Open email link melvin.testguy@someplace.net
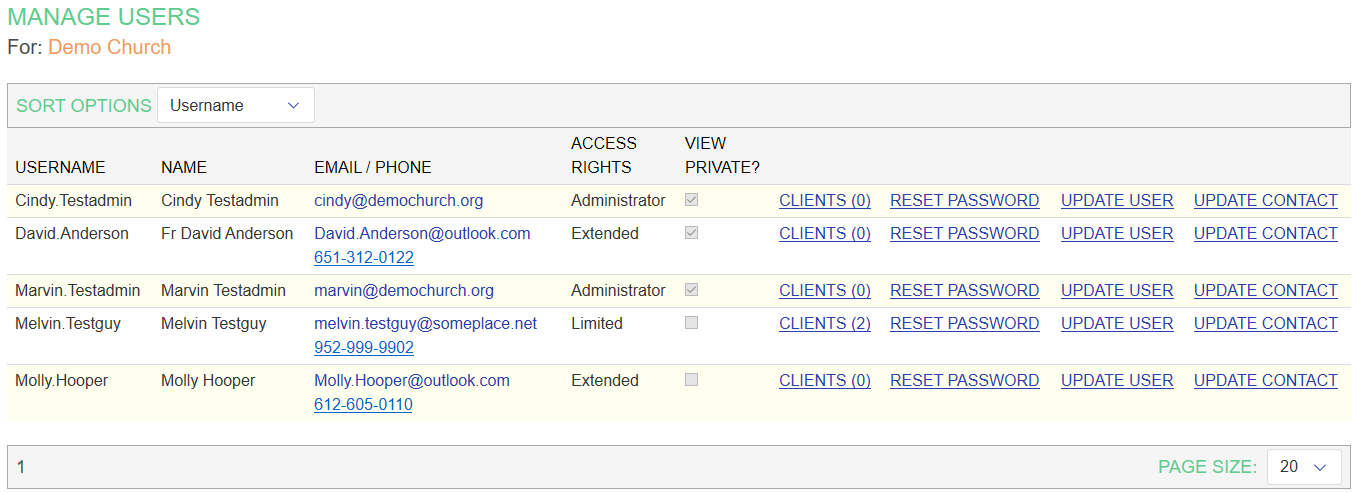The height and width of the screenshot is (493, 1358). coord(425,324)
